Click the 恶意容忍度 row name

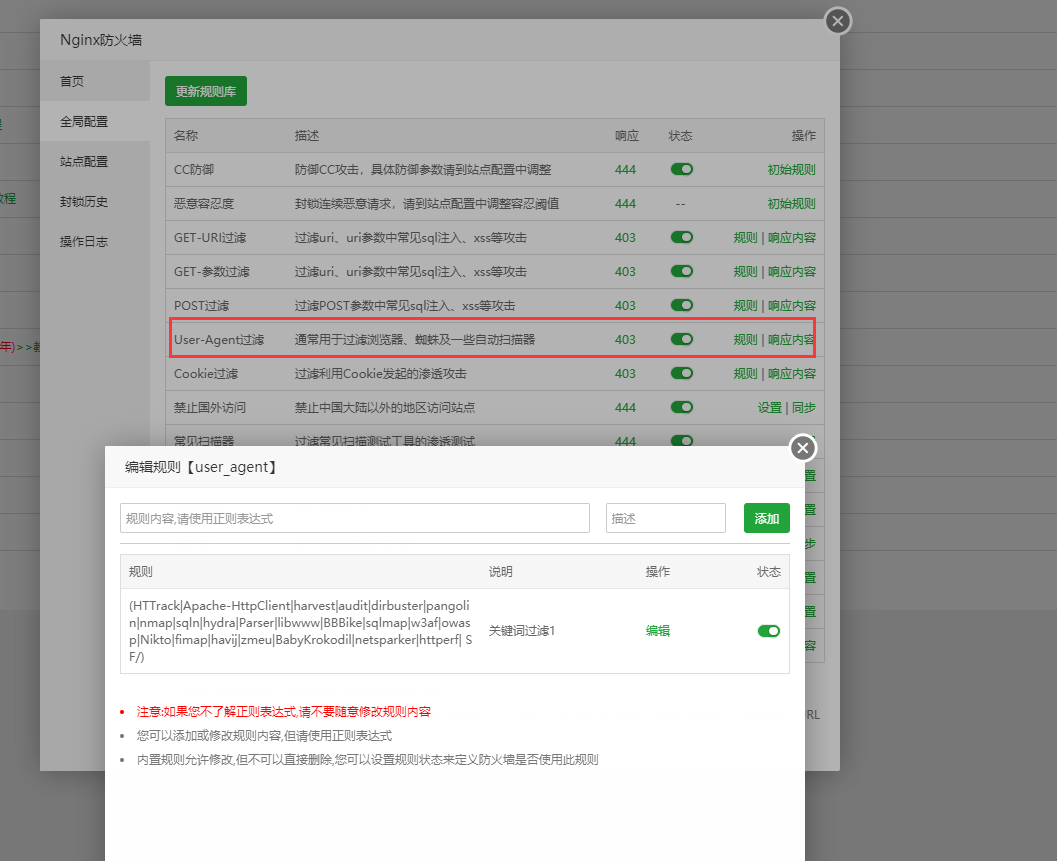tap(204, 204)
